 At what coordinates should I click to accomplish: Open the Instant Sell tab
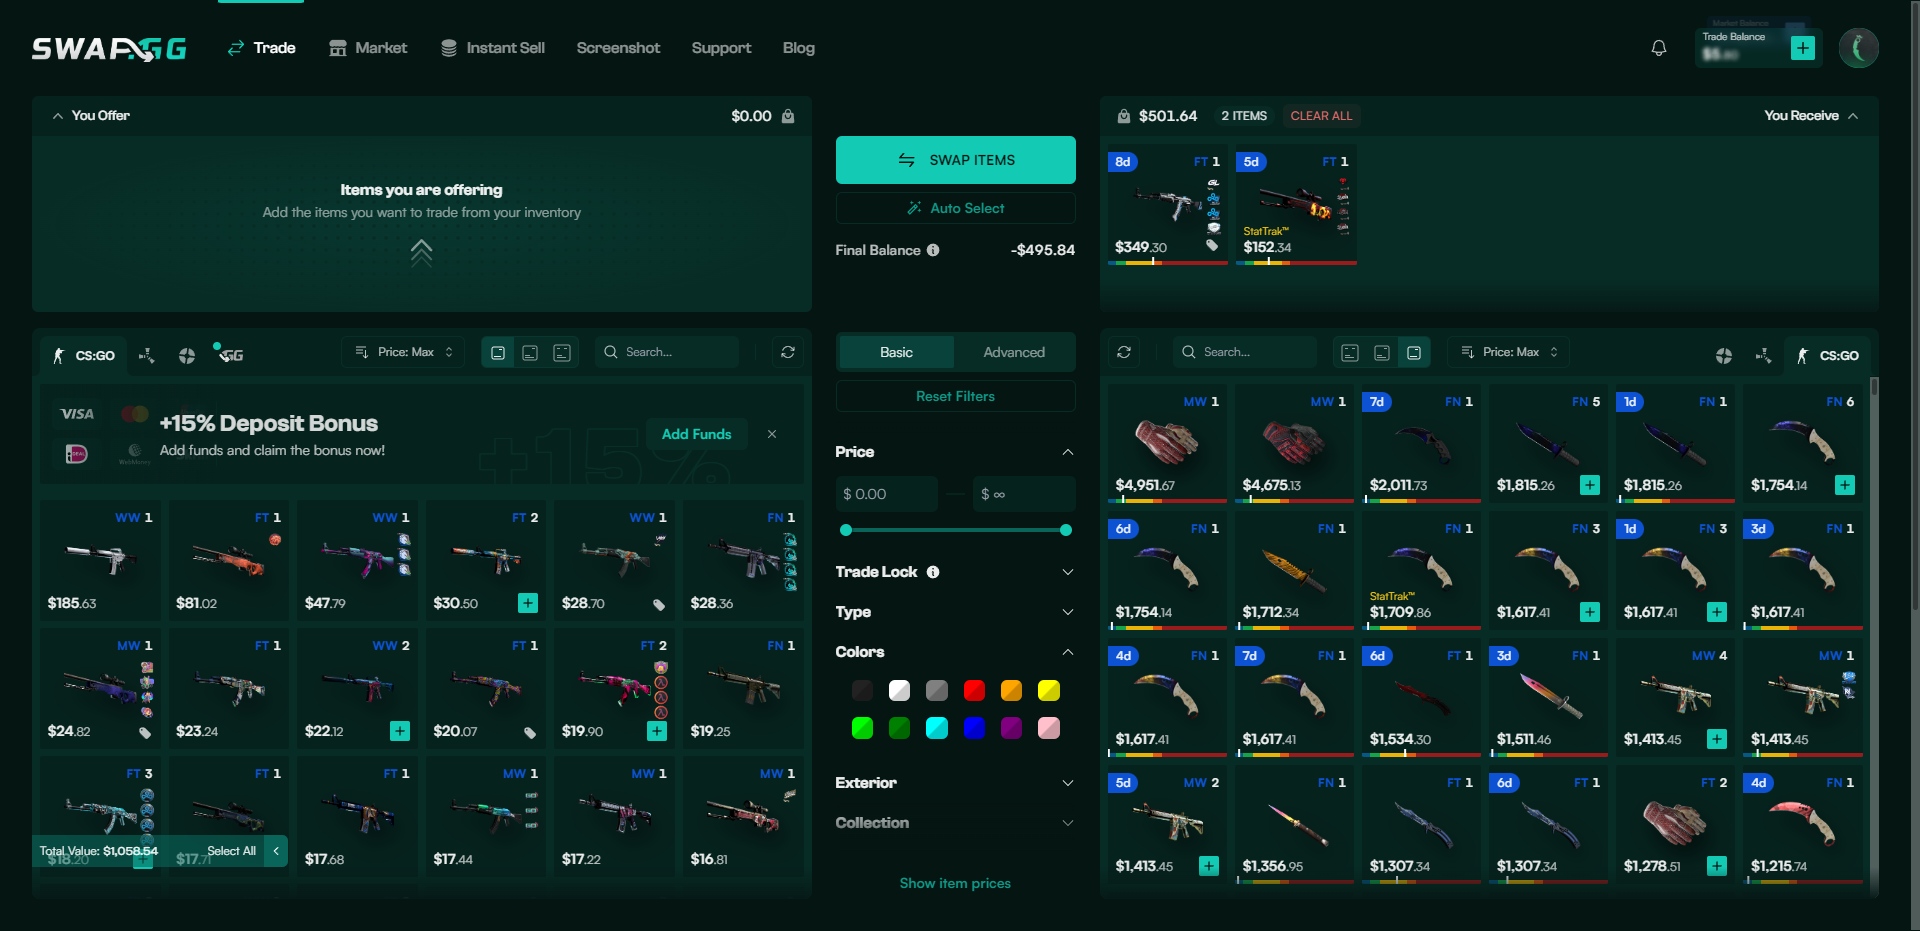[x=493, y=48]
